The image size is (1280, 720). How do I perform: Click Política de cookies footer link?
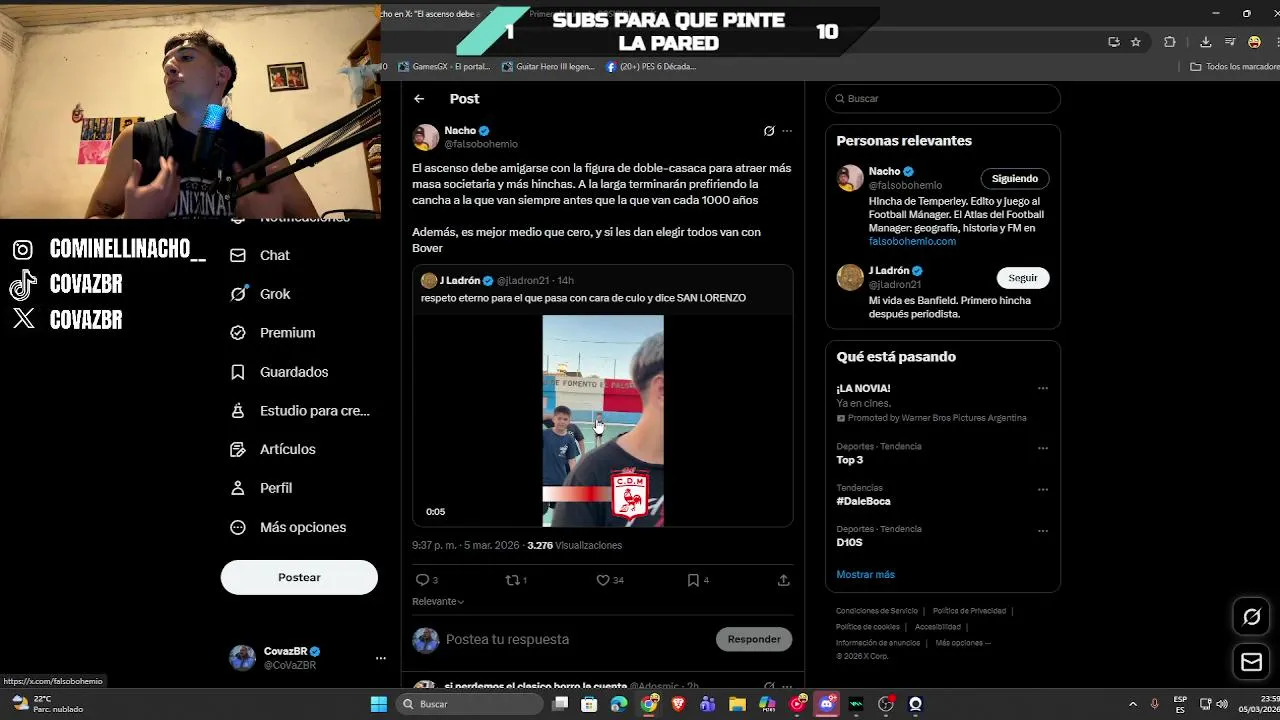(x=868, y=627)
